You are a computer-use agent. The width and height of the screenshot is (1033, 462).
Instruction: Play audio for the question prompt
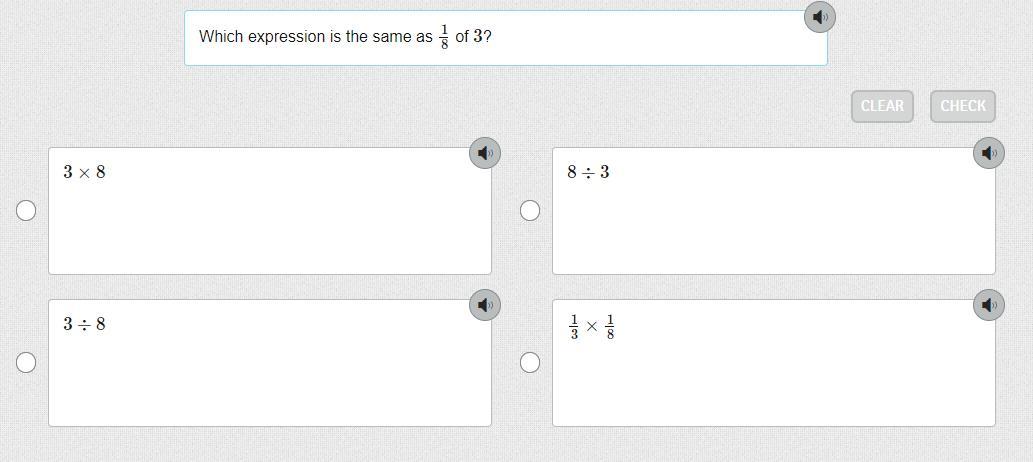tap(820, 17)
